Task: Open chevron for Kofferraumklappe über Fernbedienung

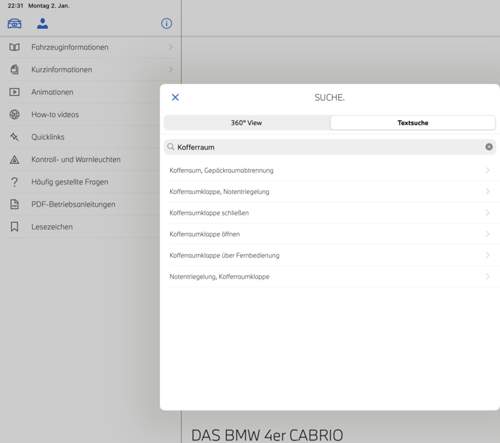Action: pyautogui.click(x=487, y=255)
